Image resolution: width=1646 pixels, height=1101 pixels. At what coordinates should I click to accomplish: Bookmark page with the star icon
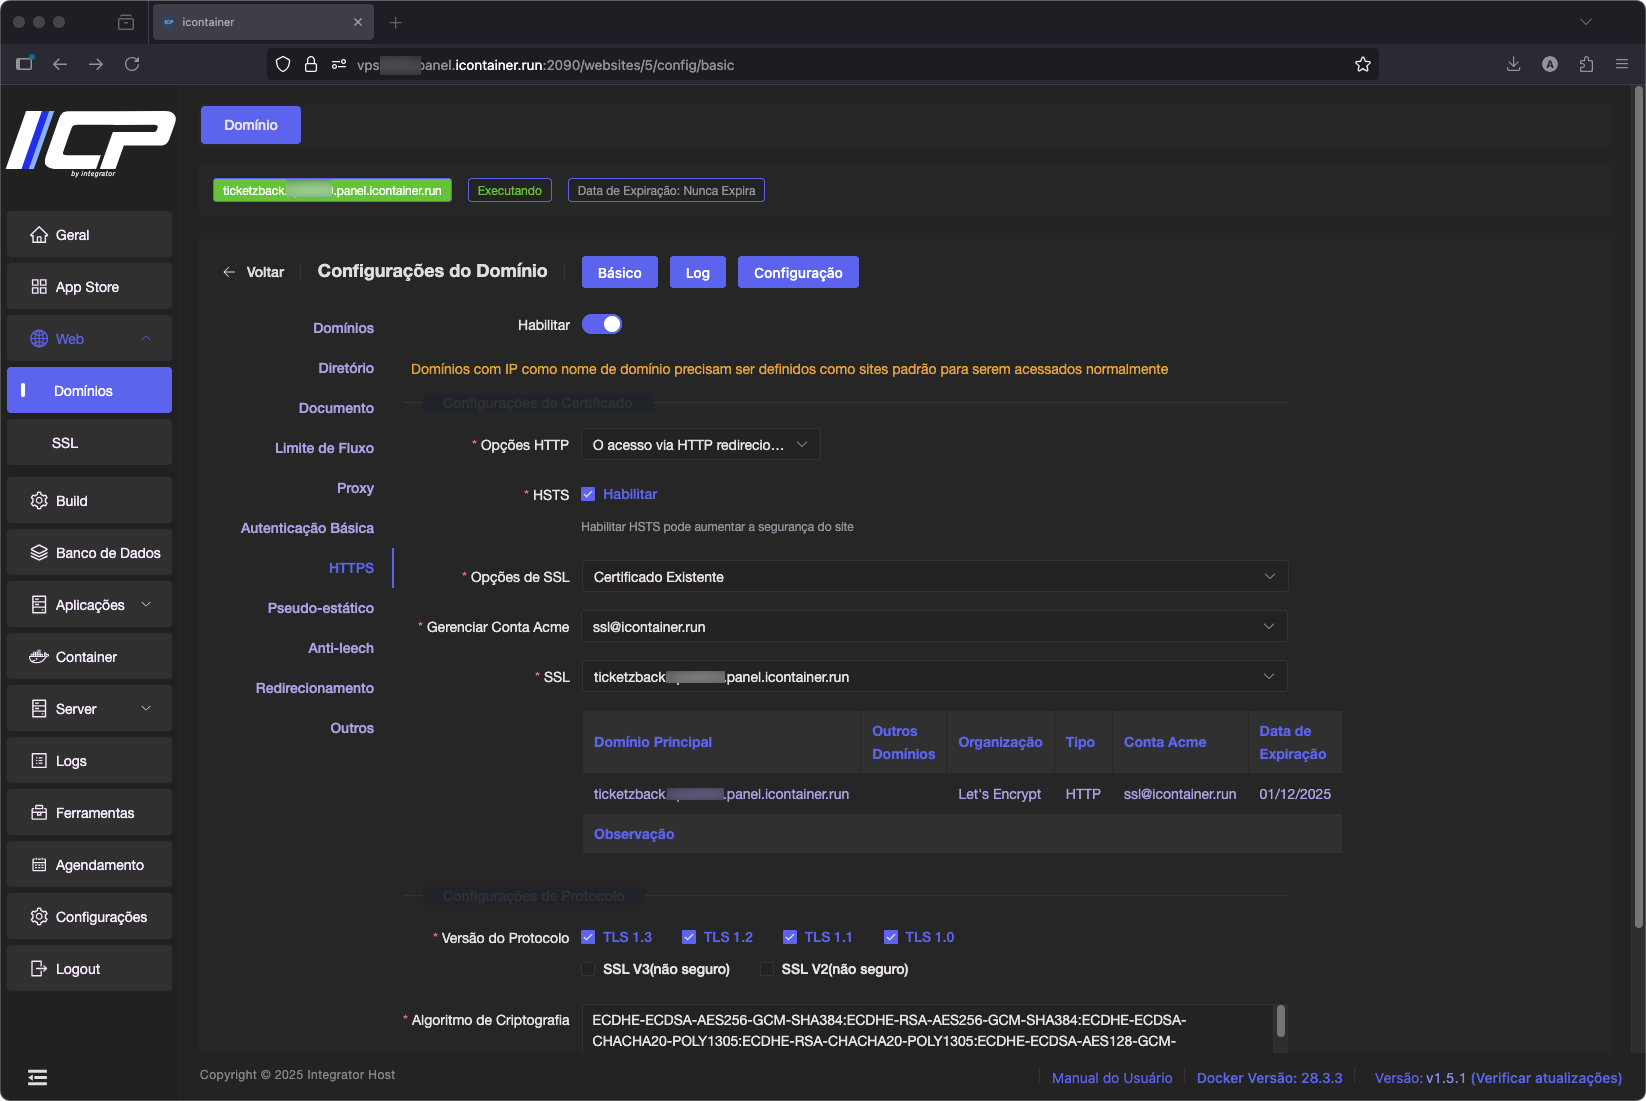1362,65
